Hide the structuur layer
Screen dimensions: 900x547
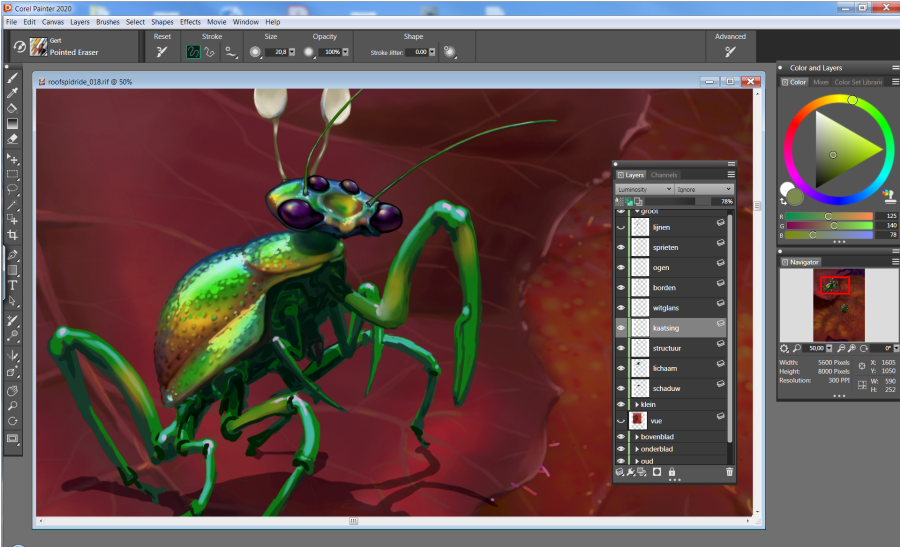point(620,348)
